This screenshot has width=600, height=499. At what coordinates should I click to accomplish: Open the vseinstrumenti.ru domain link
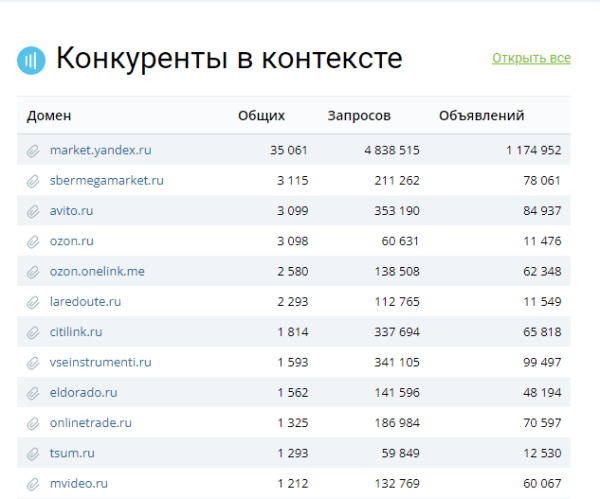101,362
